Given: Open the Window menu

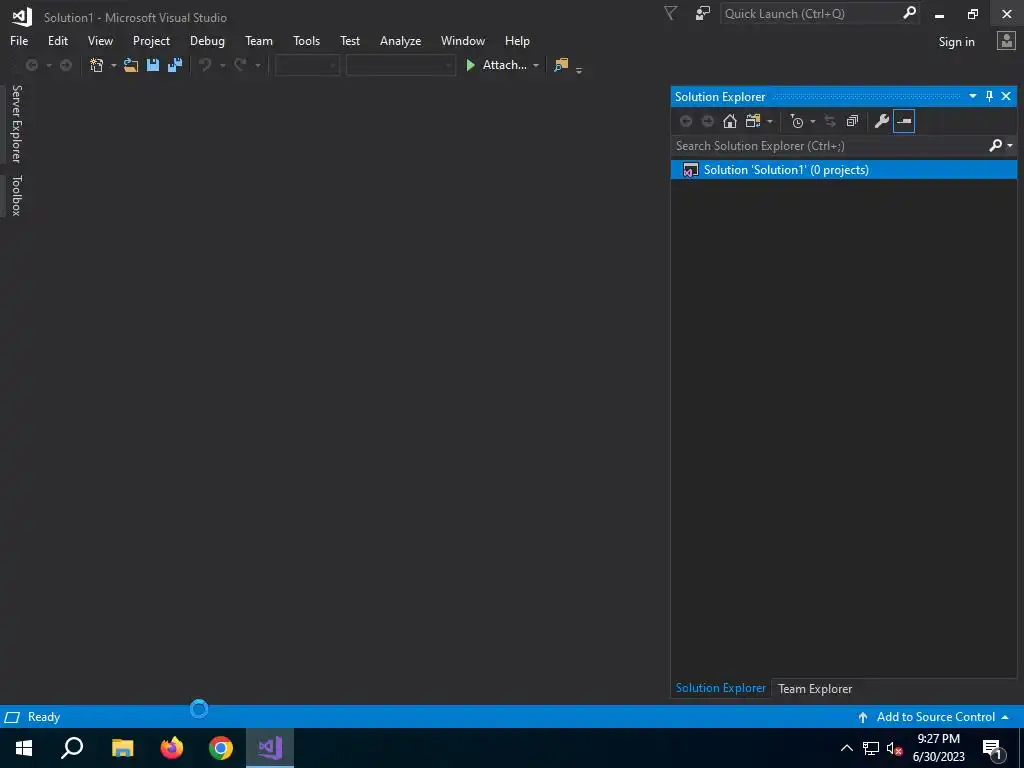Looking at the screenshot, I should click(x=463, y=40).
